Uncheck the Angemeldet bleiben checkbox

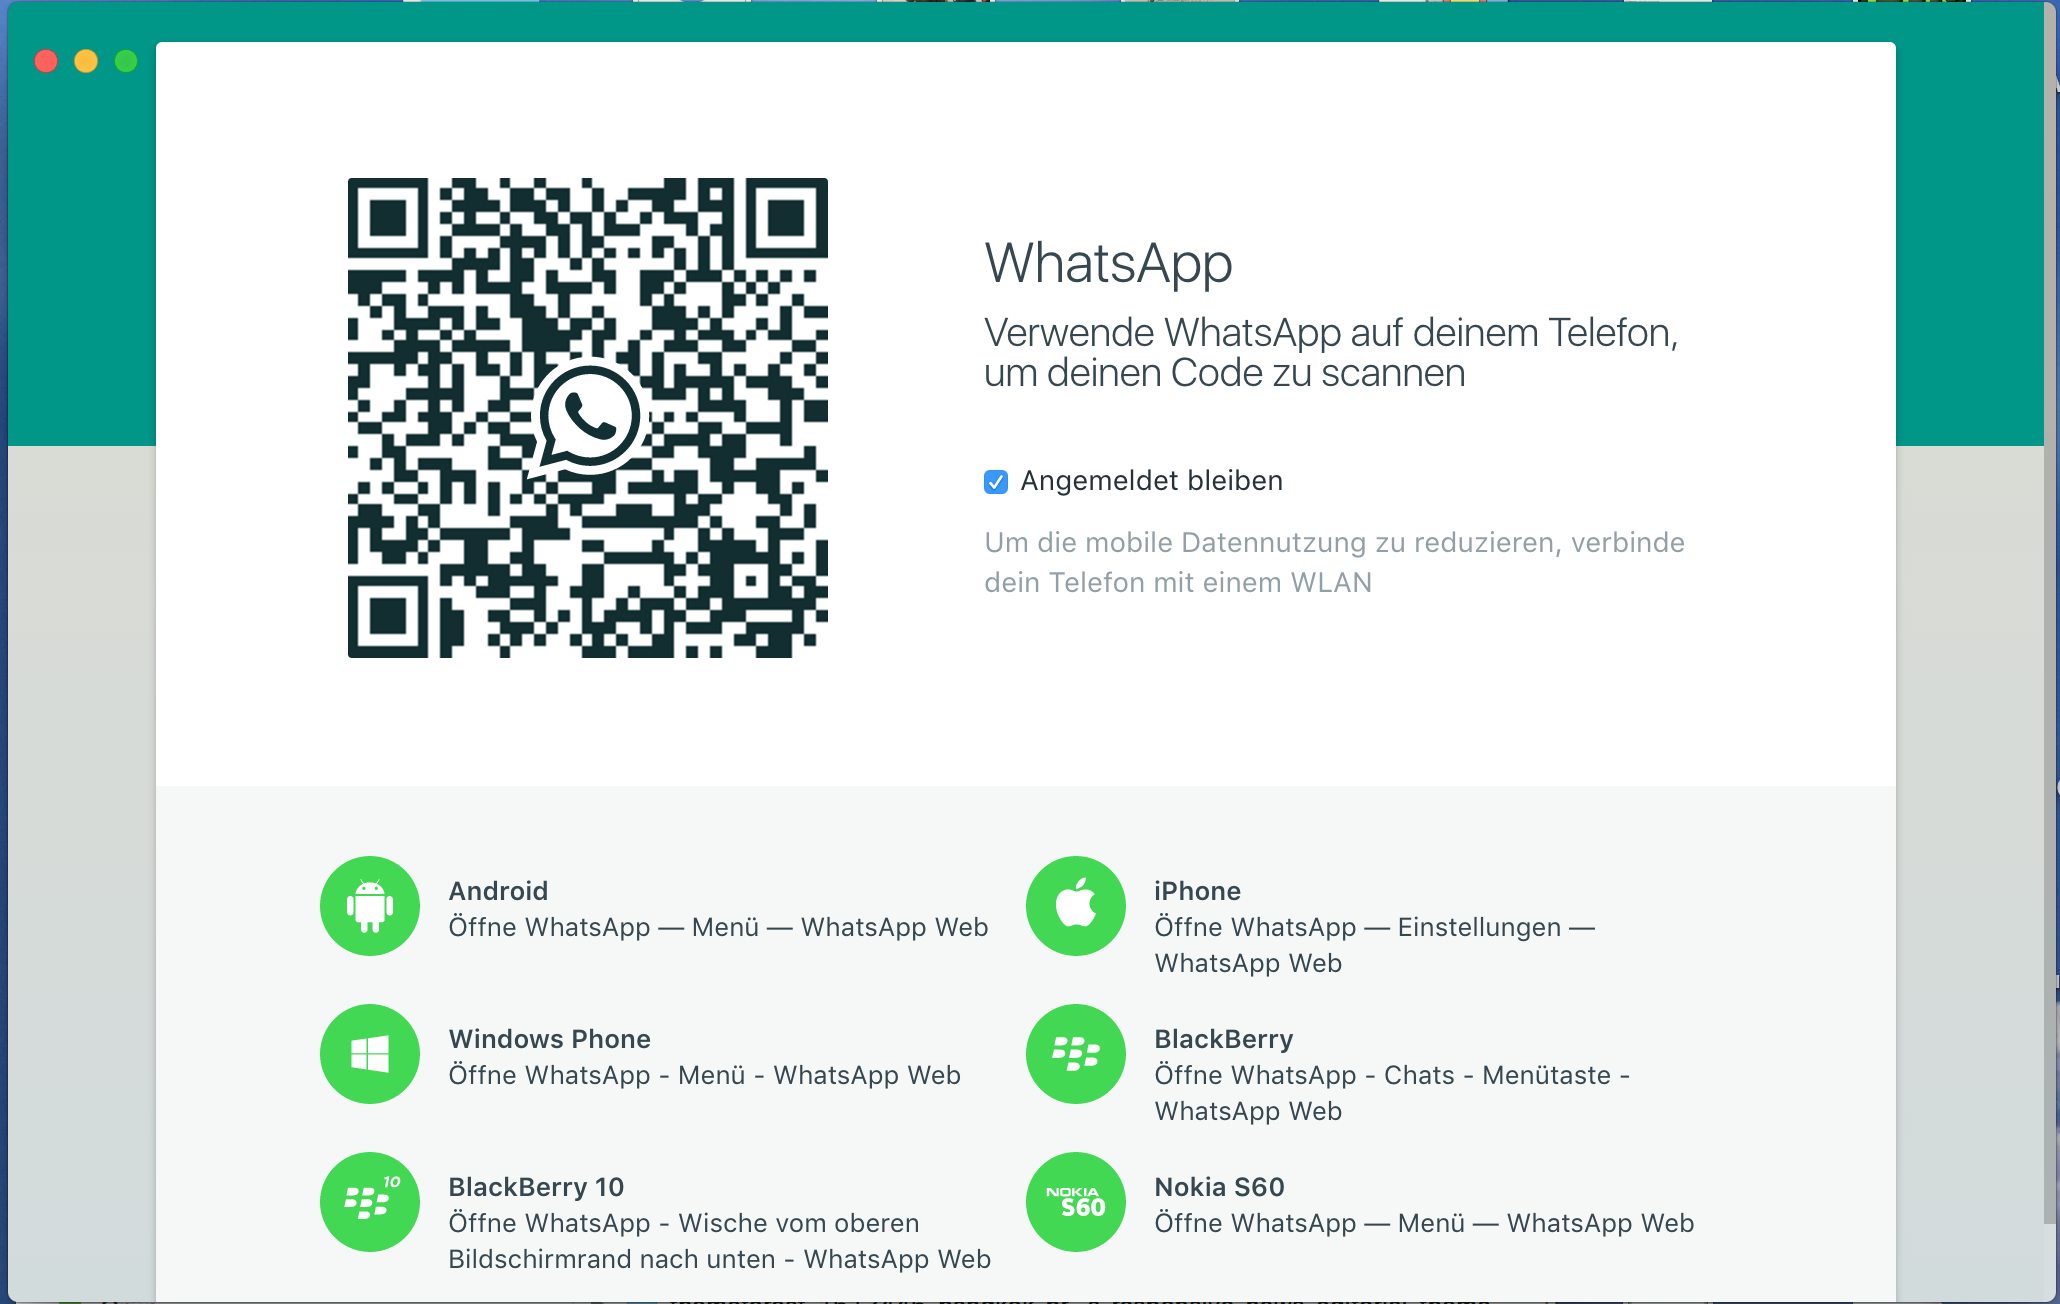click(x=996, y=482)
